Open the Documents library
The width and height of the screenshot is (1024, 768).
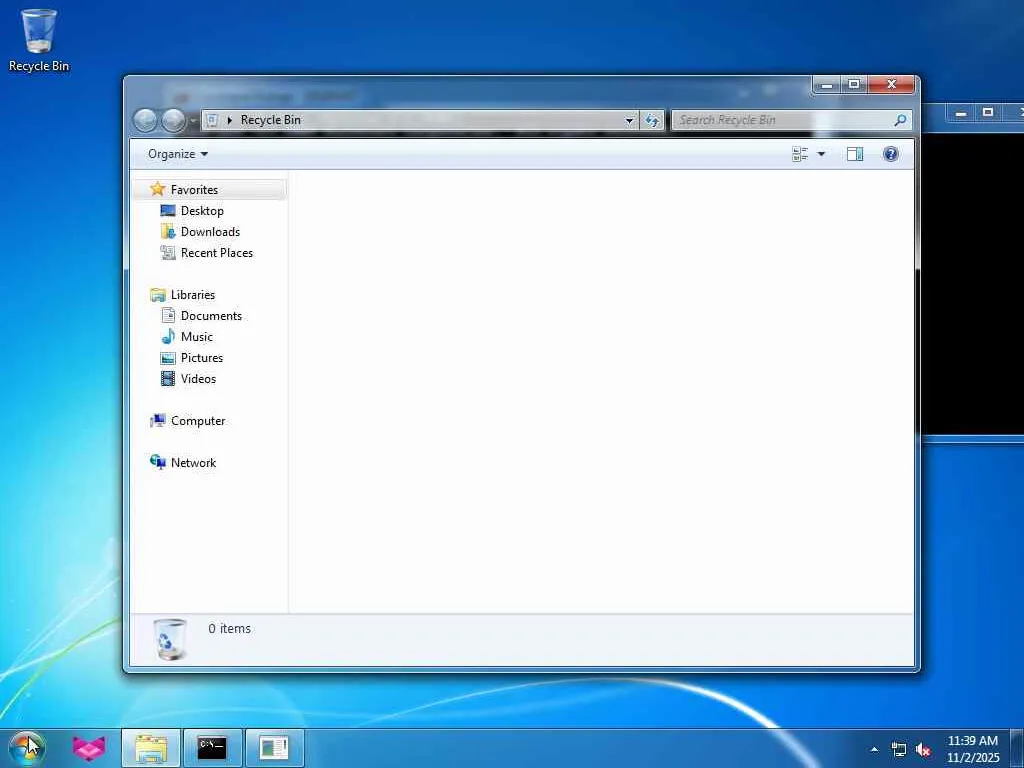pos(211,315)
